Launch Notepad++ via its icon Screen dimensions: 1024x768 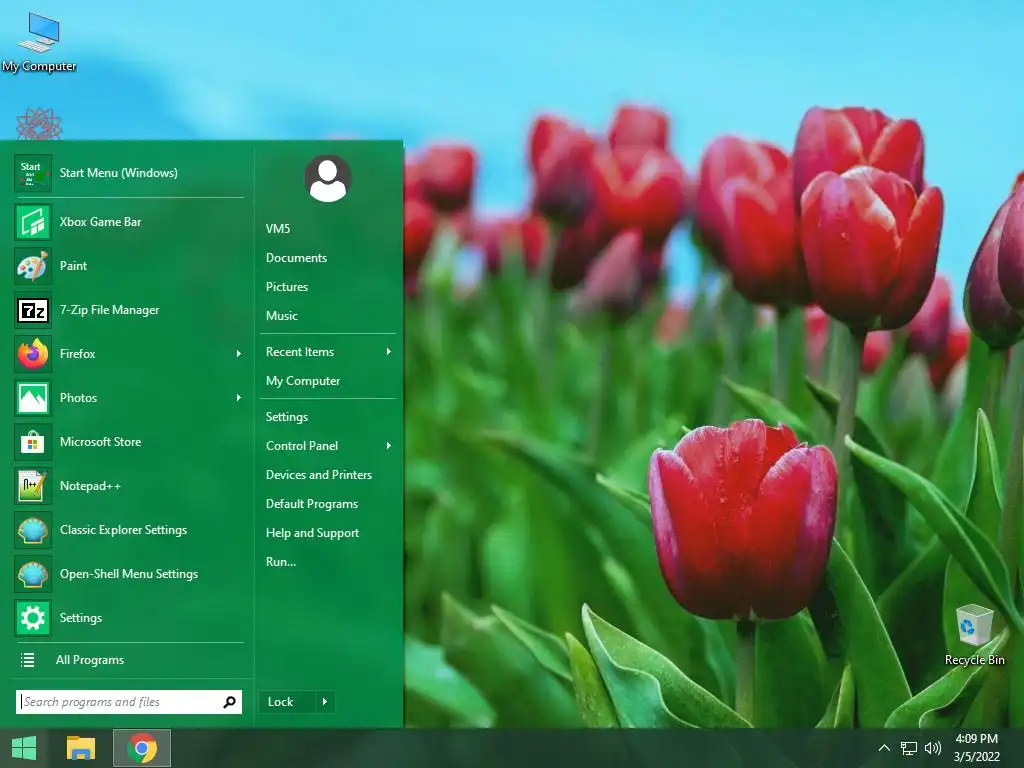[x=32, y=486]
